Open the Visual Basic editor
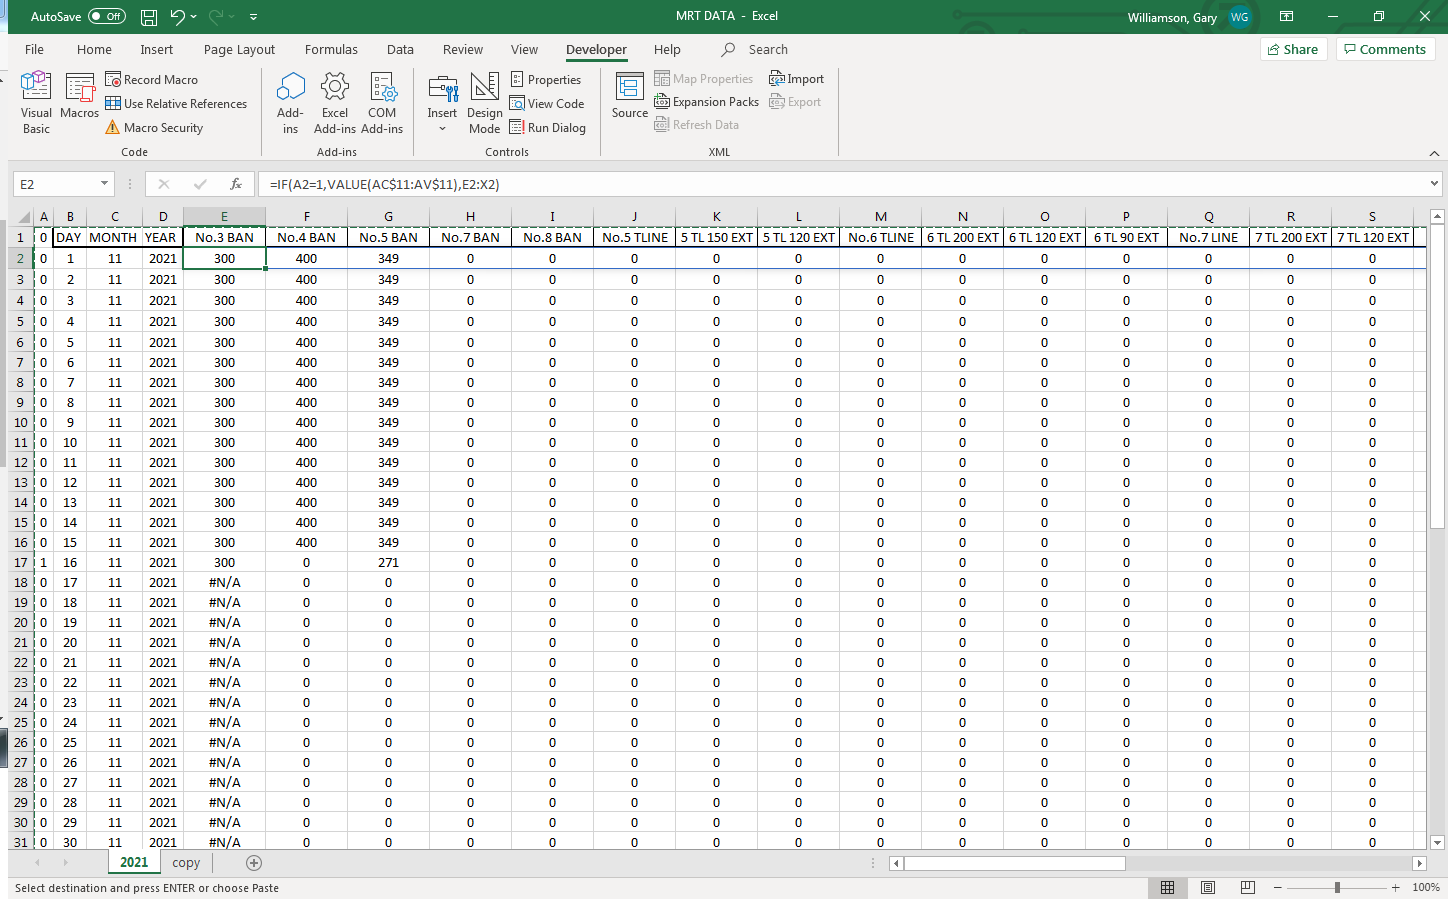This screenshot has height=900, width=1448. pyautogui.click(x=36, y=103)
